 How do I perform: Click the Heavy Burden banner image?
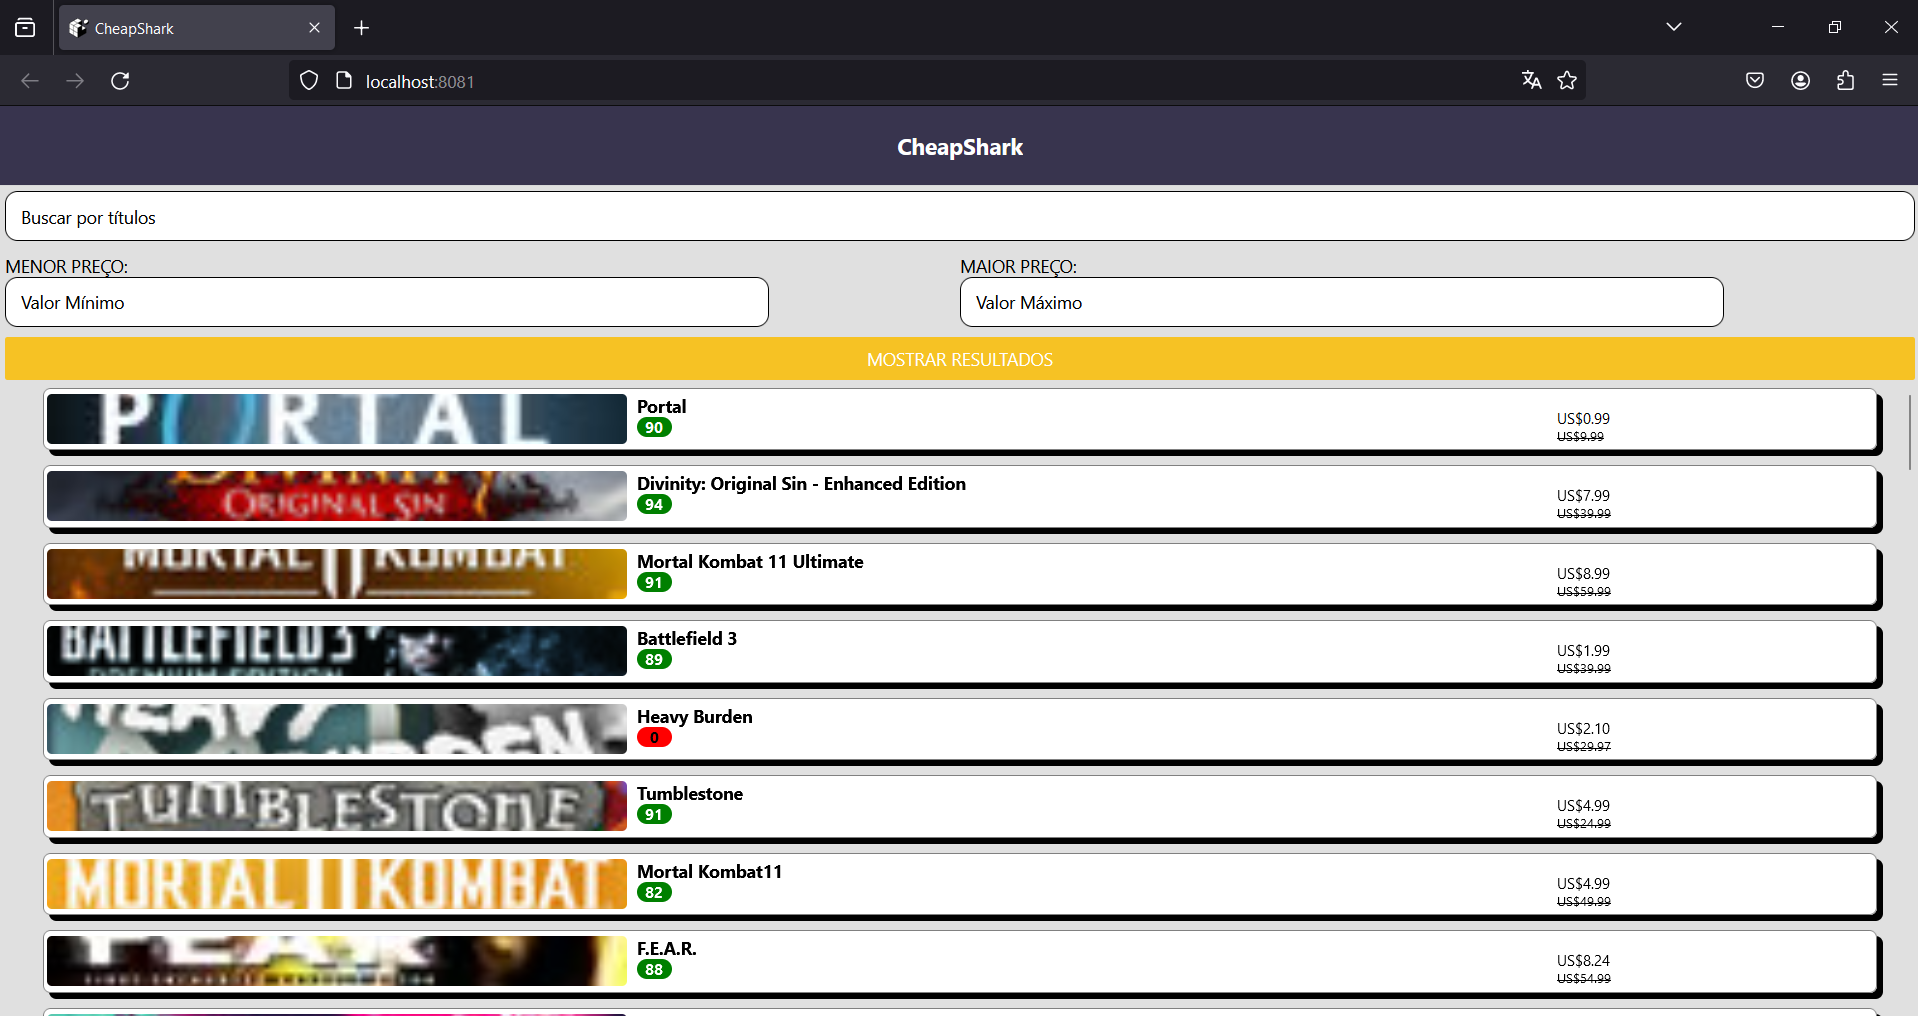pyautogui.click(x=337, y=729)
